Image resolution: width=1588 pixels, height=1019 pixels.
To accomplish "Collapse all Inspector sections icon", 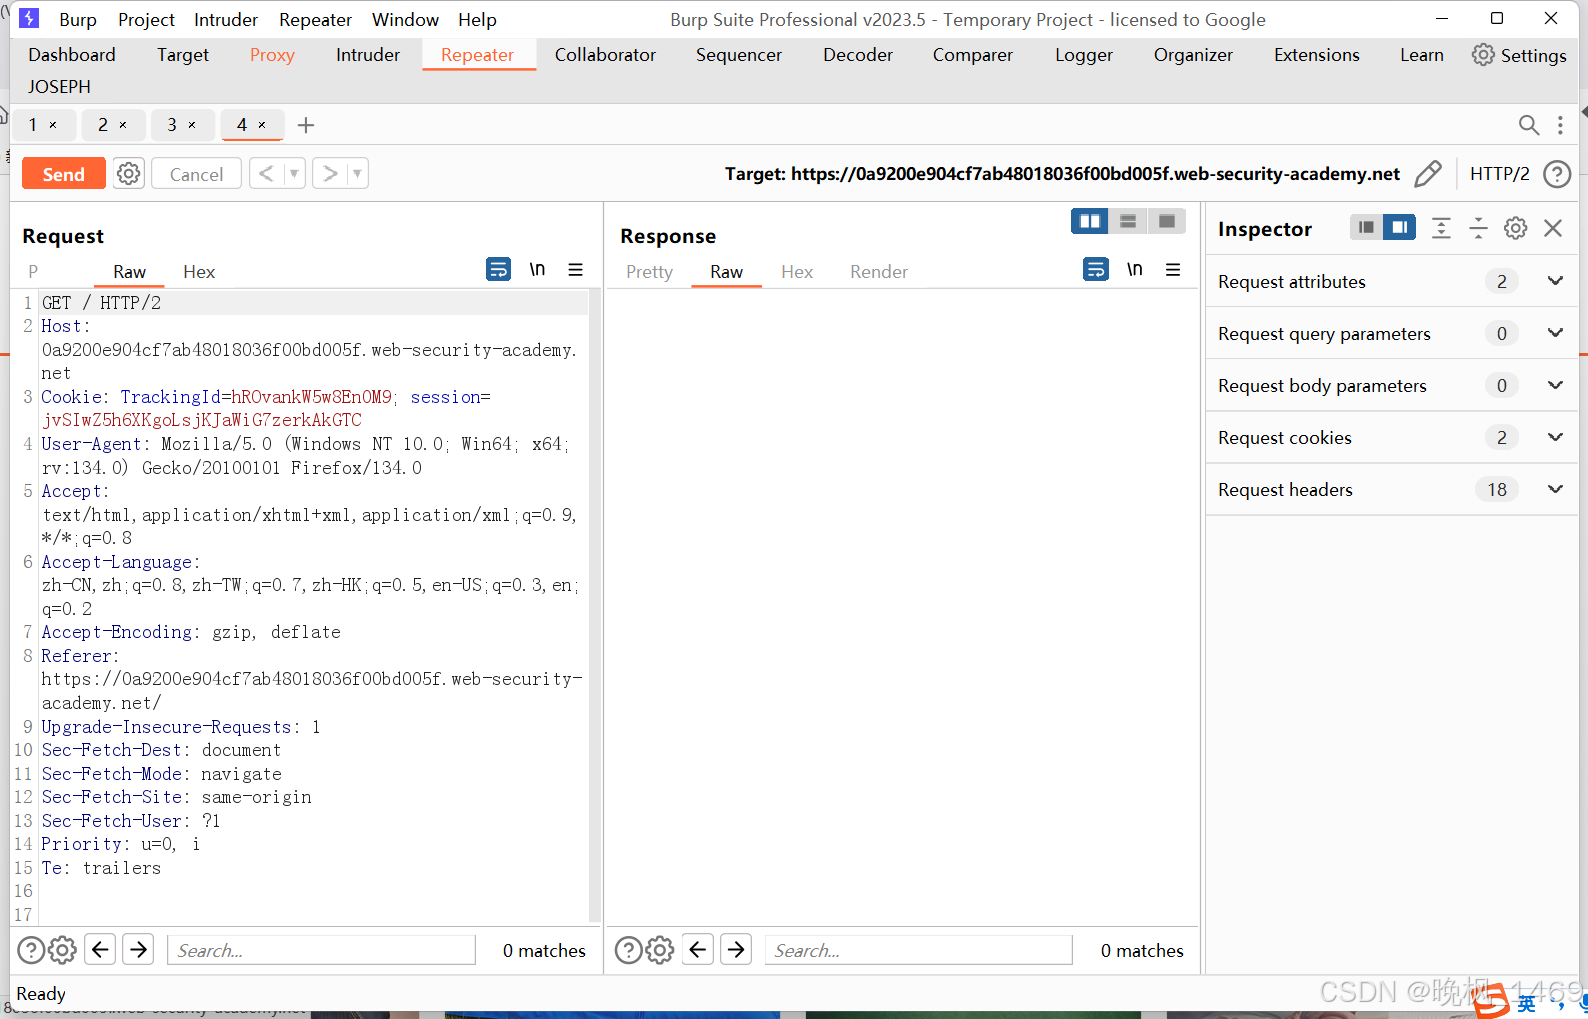I will 1478,228.
